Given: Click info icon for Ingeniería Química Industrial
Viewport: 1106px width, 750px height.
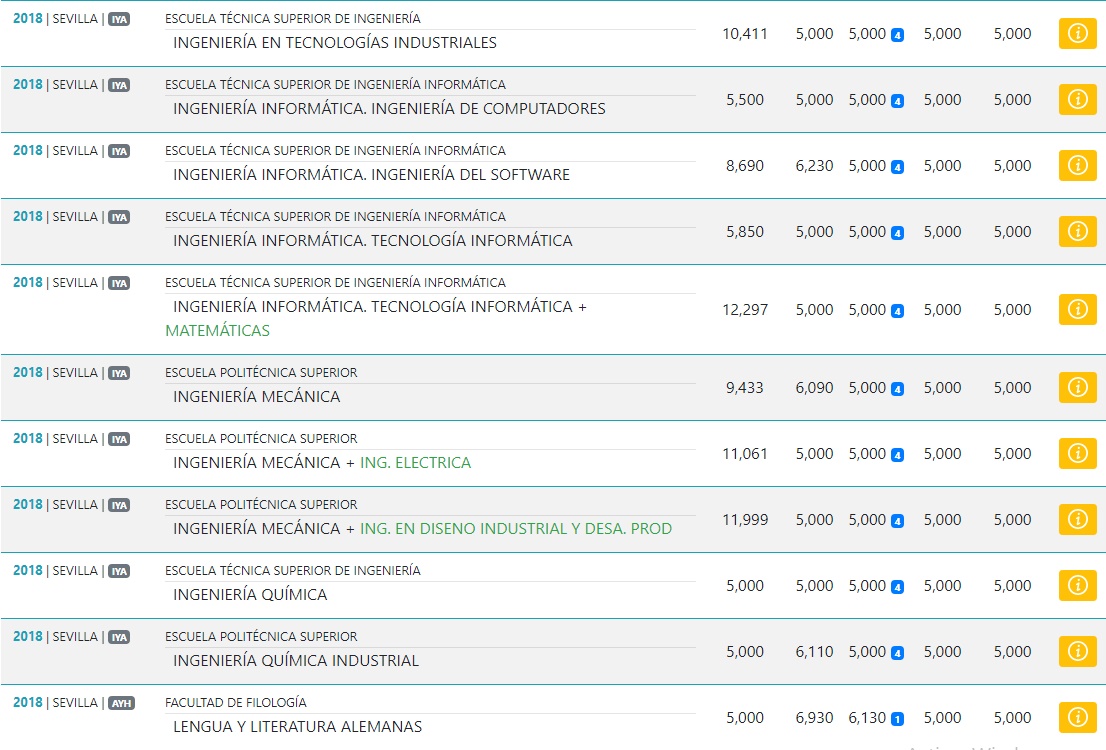Looking at the screenshot, I should 1077,651.
